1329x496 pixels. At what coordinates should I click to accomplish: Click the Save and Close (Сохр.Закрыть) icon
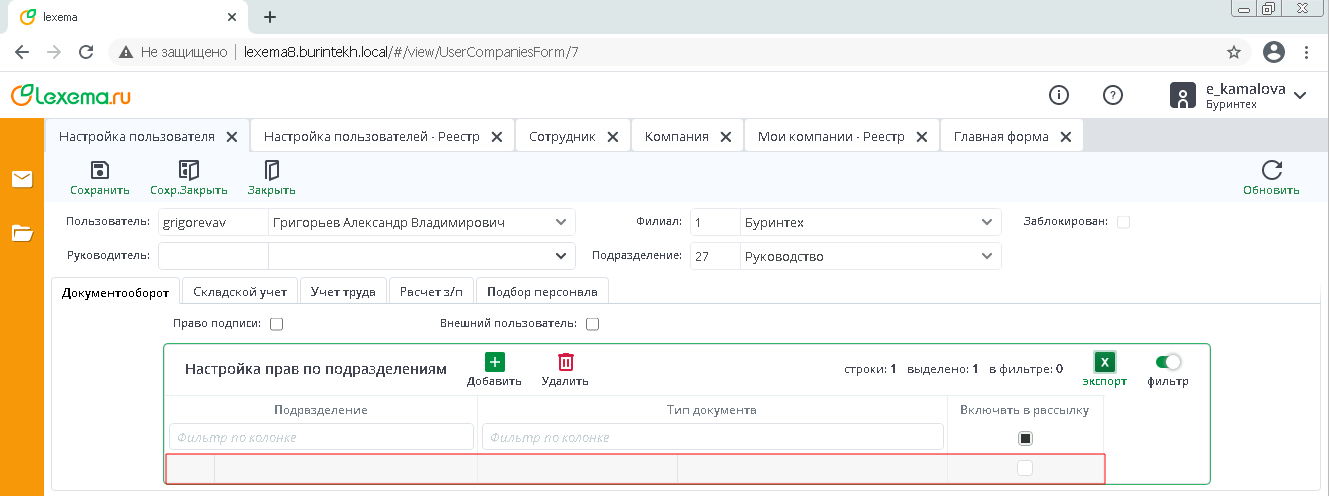[189, 170]
